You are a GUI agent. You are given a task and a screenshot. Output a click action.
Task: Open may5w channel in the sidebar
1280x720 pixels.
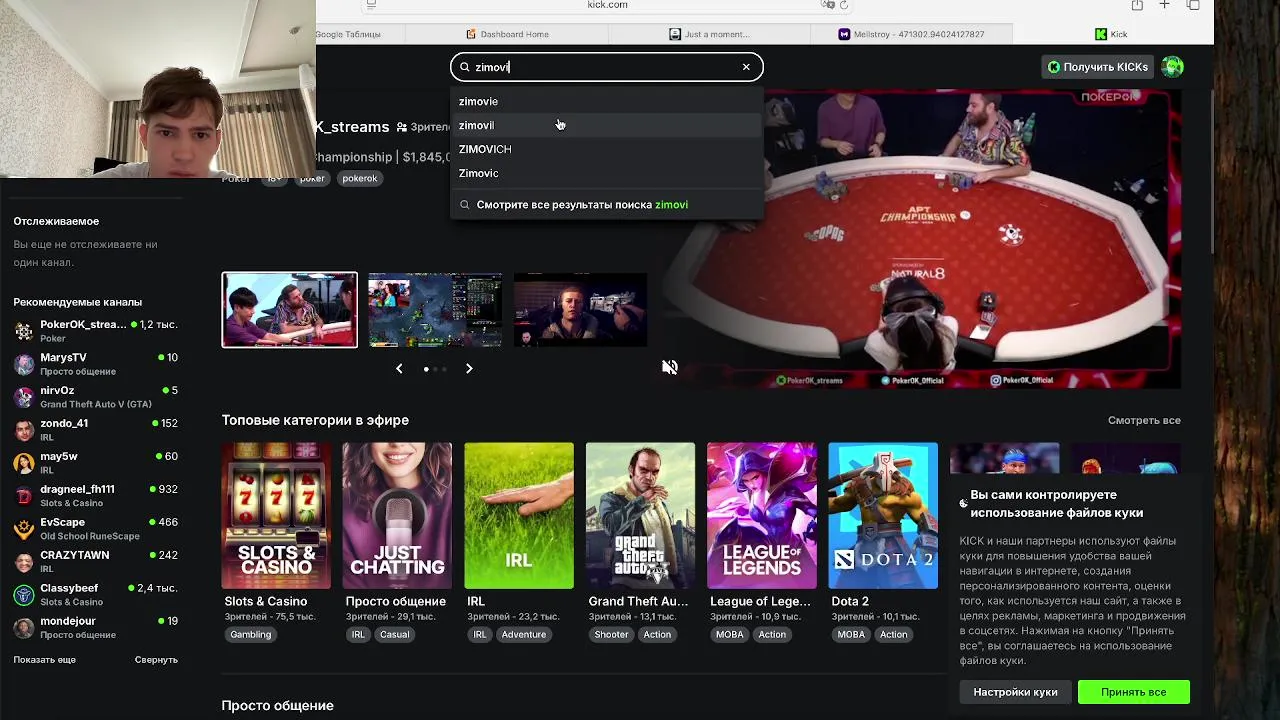coord(96,462)
